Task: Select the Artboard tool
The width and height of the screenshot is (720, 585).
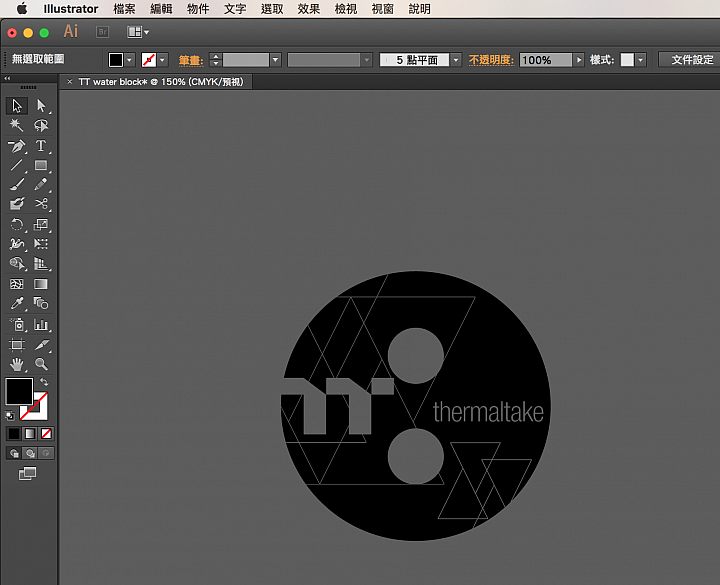Action: click(17, 344)
